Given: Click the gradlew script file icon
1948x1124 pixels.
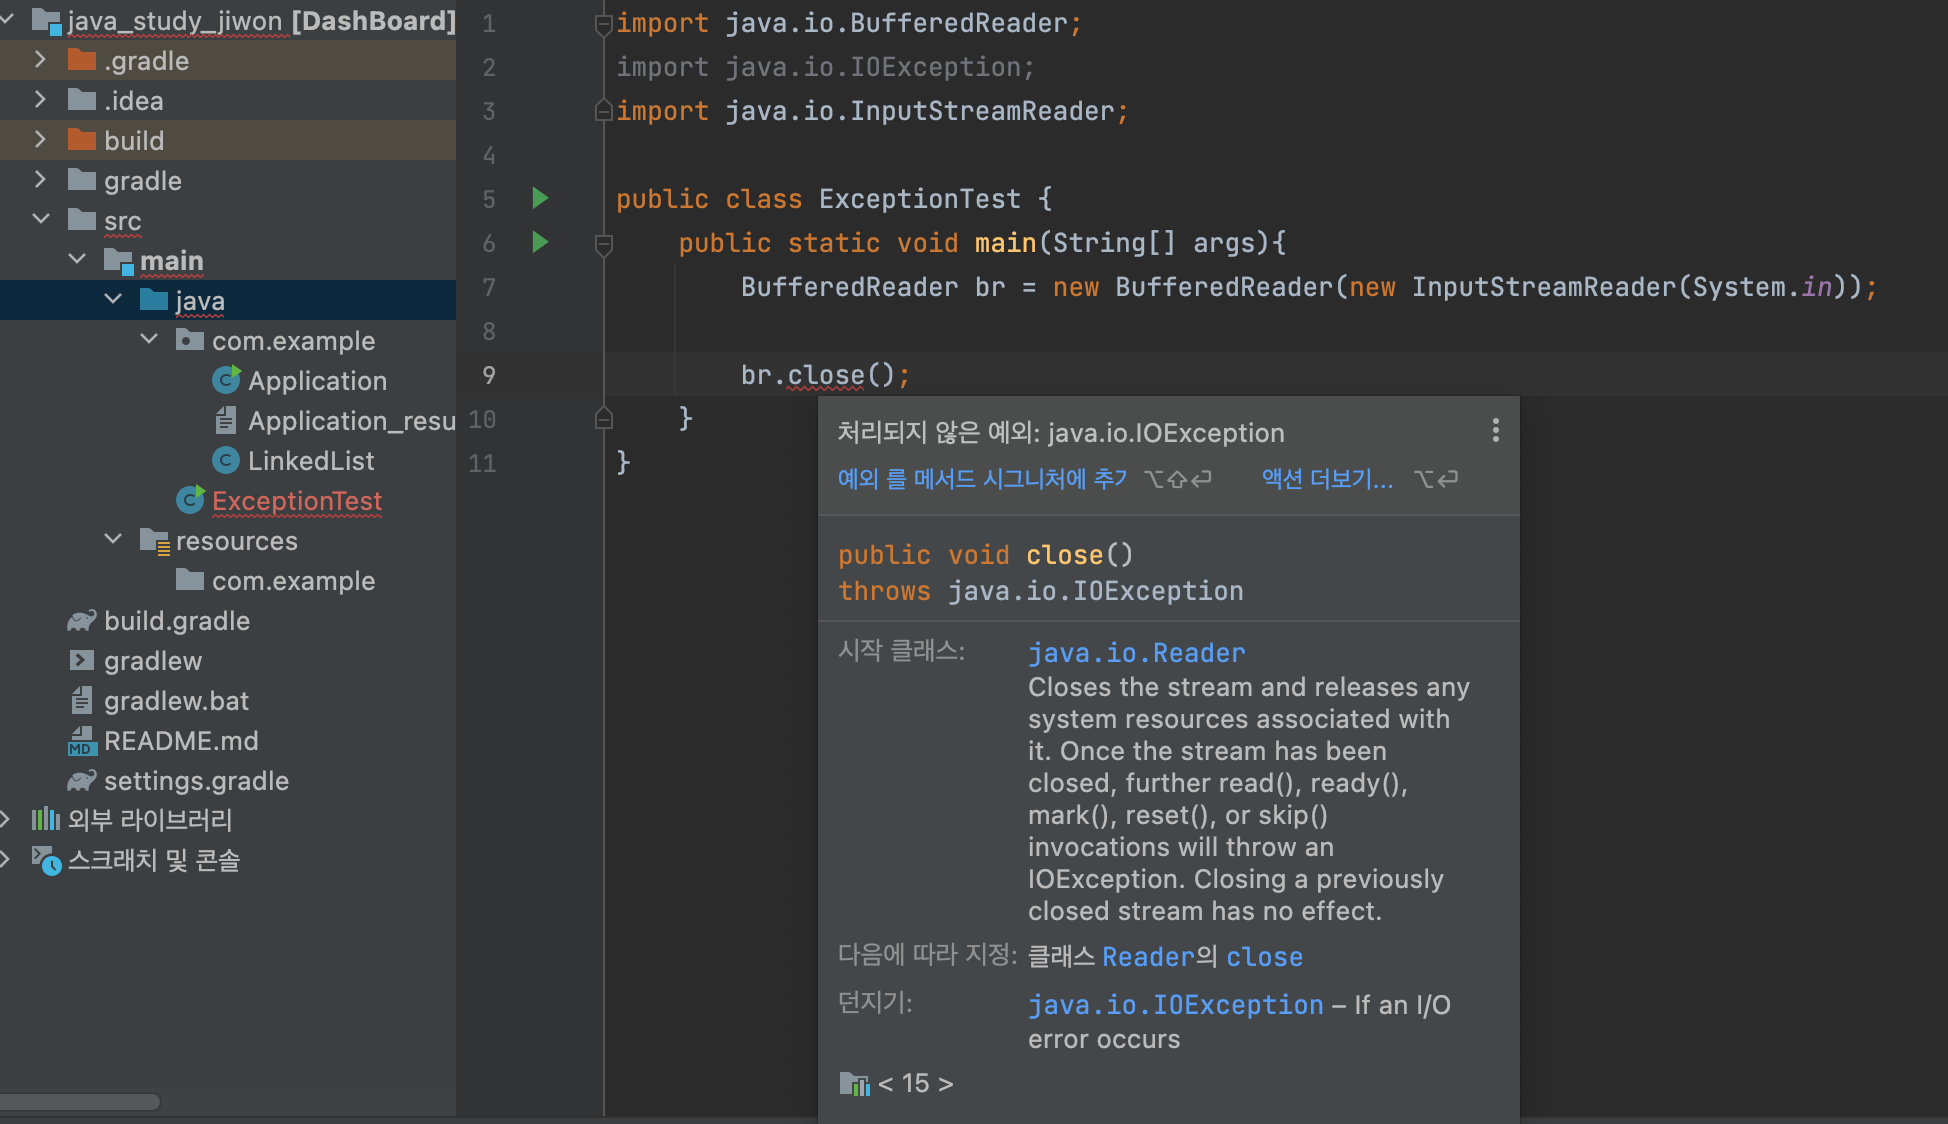Looking at the screenshot, I should pos(82,661).
